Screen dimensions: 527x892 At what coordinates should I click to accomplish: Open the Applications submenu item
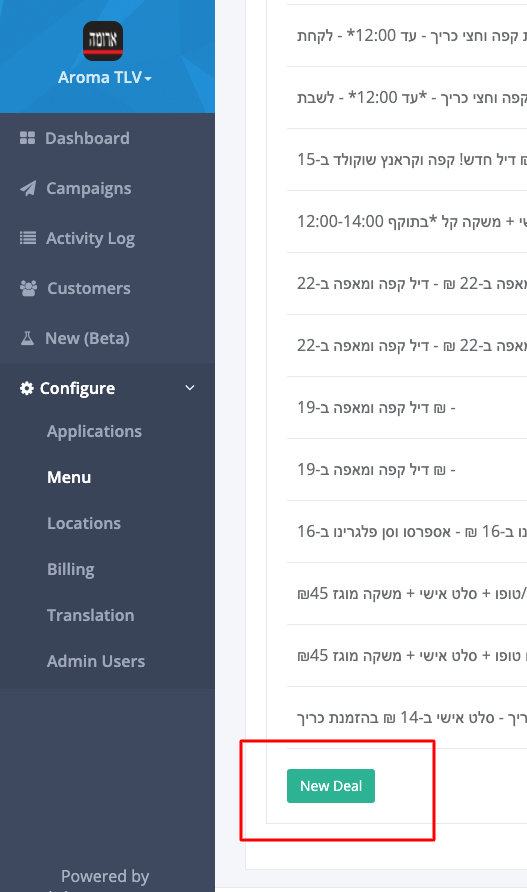coord(94,432)
